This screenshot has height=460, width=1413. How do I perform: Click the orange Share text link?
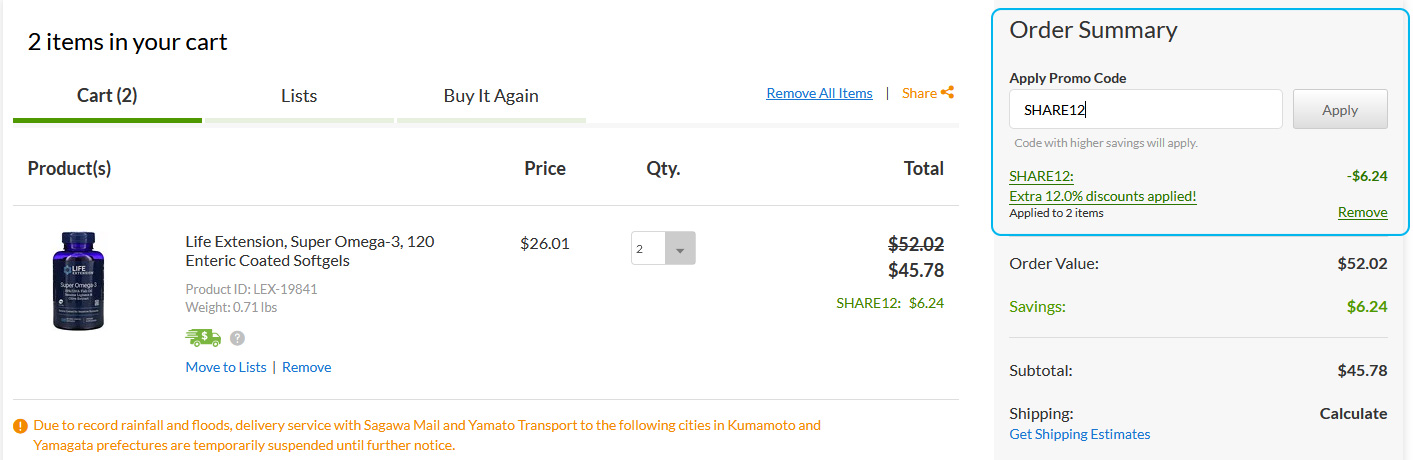(x=919, y=93)
